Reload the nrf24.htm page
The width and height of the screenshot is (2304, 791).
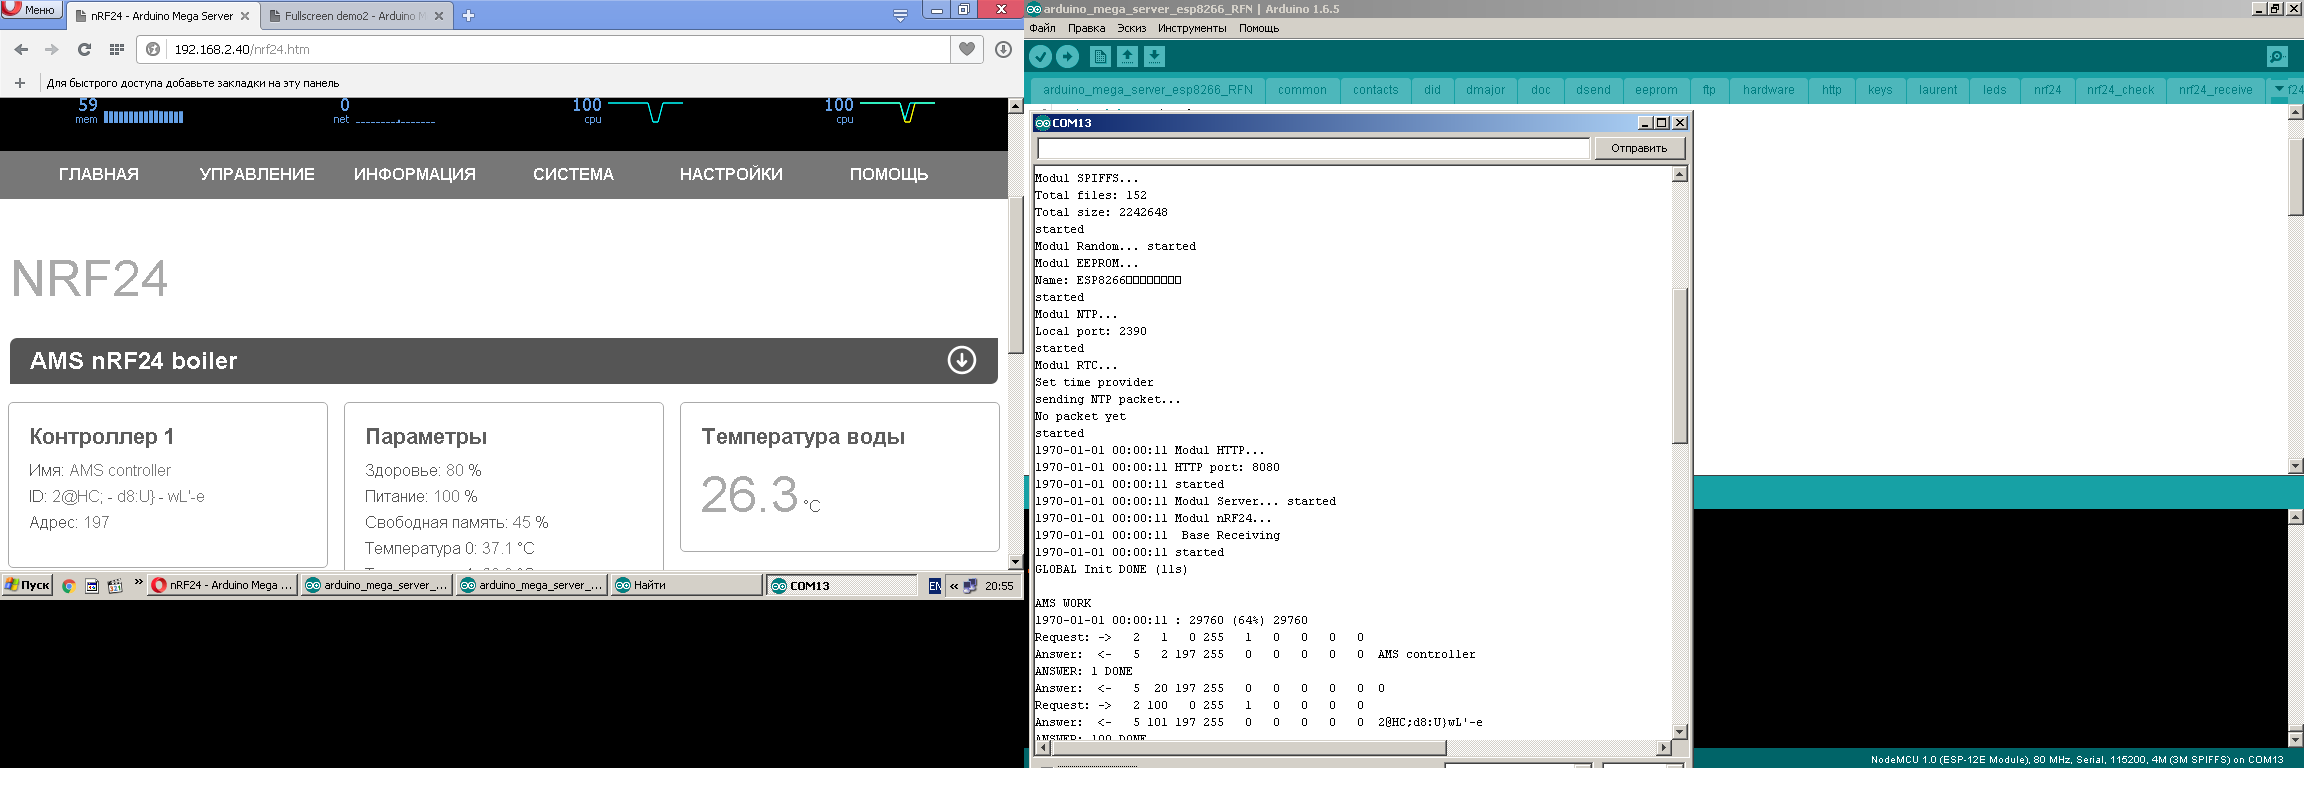pos(84,49)
